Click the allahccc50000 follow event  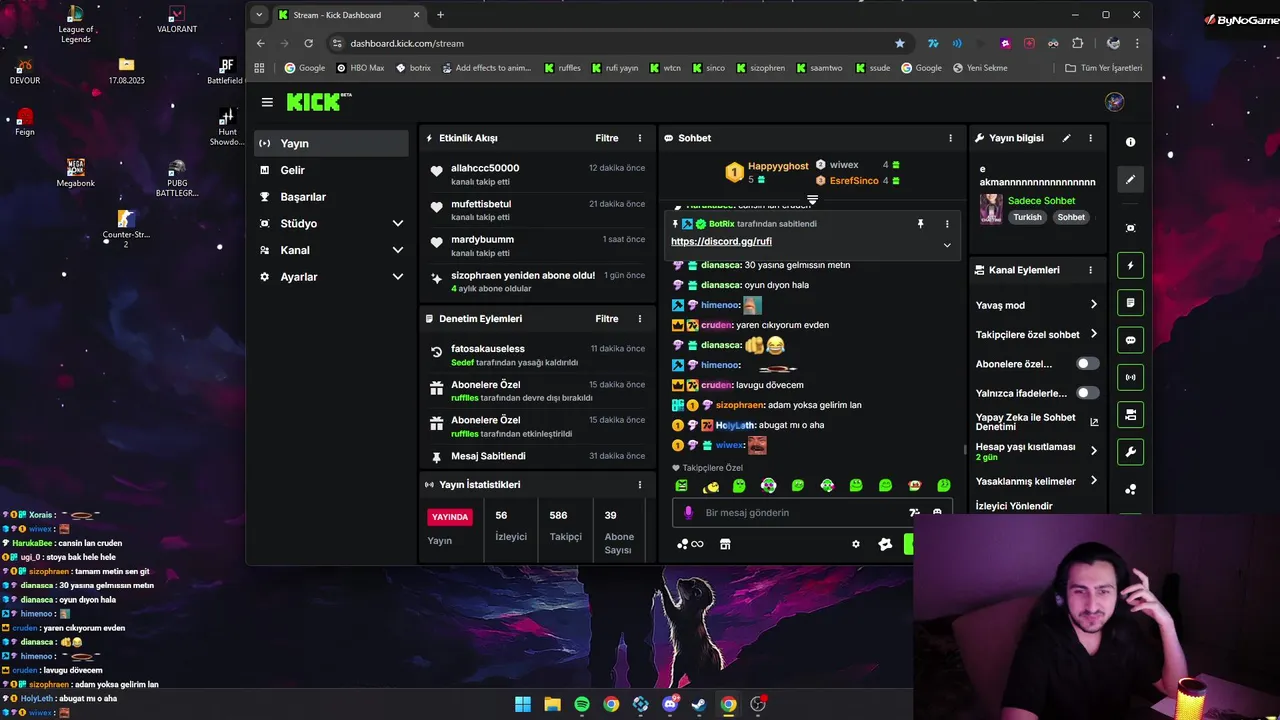pos(538,174)
